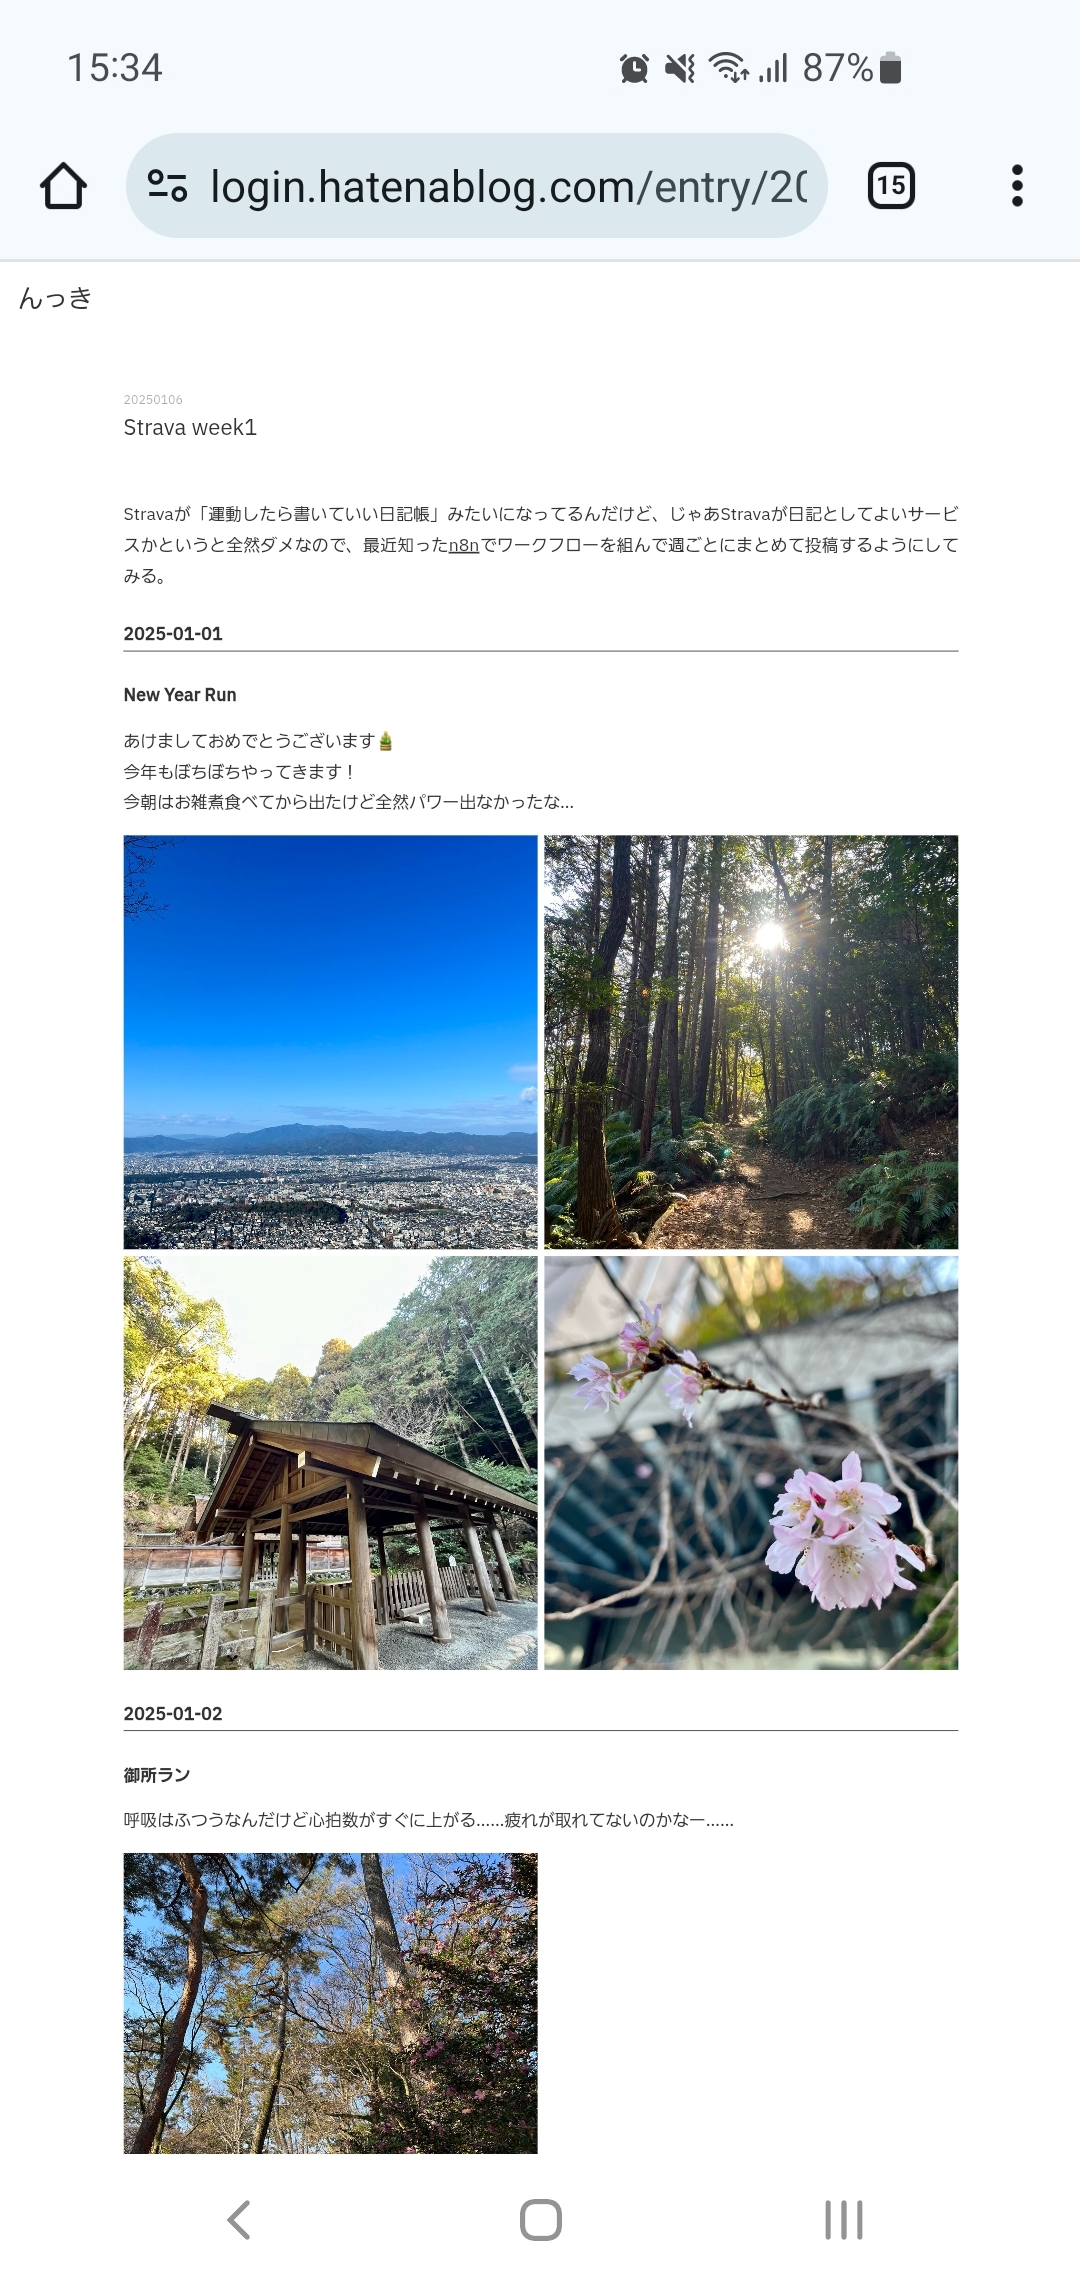1080x2280 pixels.
Task: Open the tab switcher showing 15 tabs
Action: 891,185
